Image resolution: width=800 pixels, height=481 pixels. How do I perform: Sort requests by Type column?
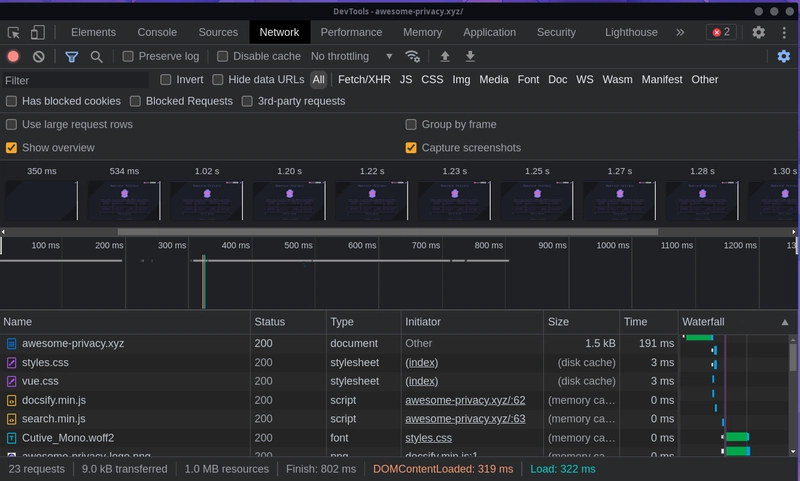tap(364, 322)
